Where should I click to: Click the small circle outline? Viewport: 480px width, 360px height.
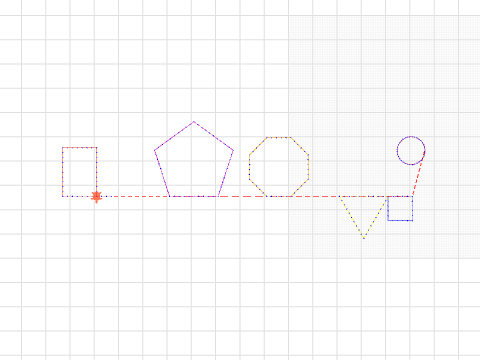411,150
